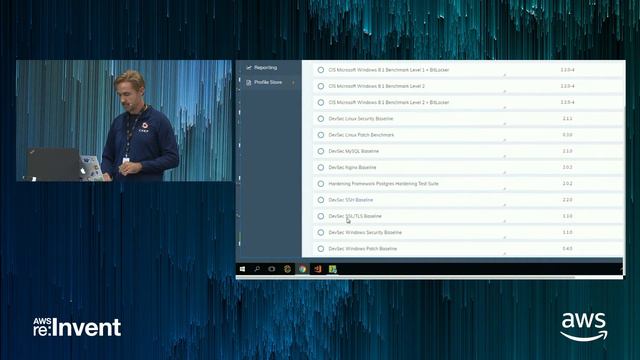Click 'CIS Microsoft Windows 8.1 Benchmark Level 1 + BitLocker' text
The height and width of the screenshot is (360, 640).
pyautogui.click(x=389, y=70)
